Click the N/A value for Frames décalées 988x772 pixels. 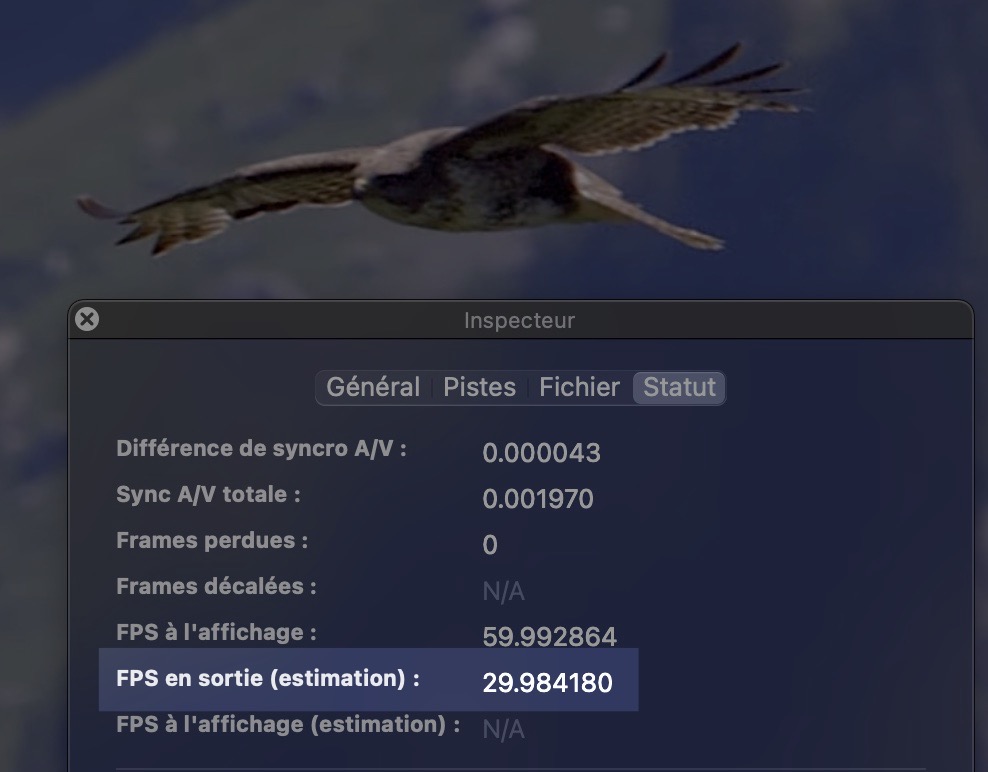click(x=503, y=591)
